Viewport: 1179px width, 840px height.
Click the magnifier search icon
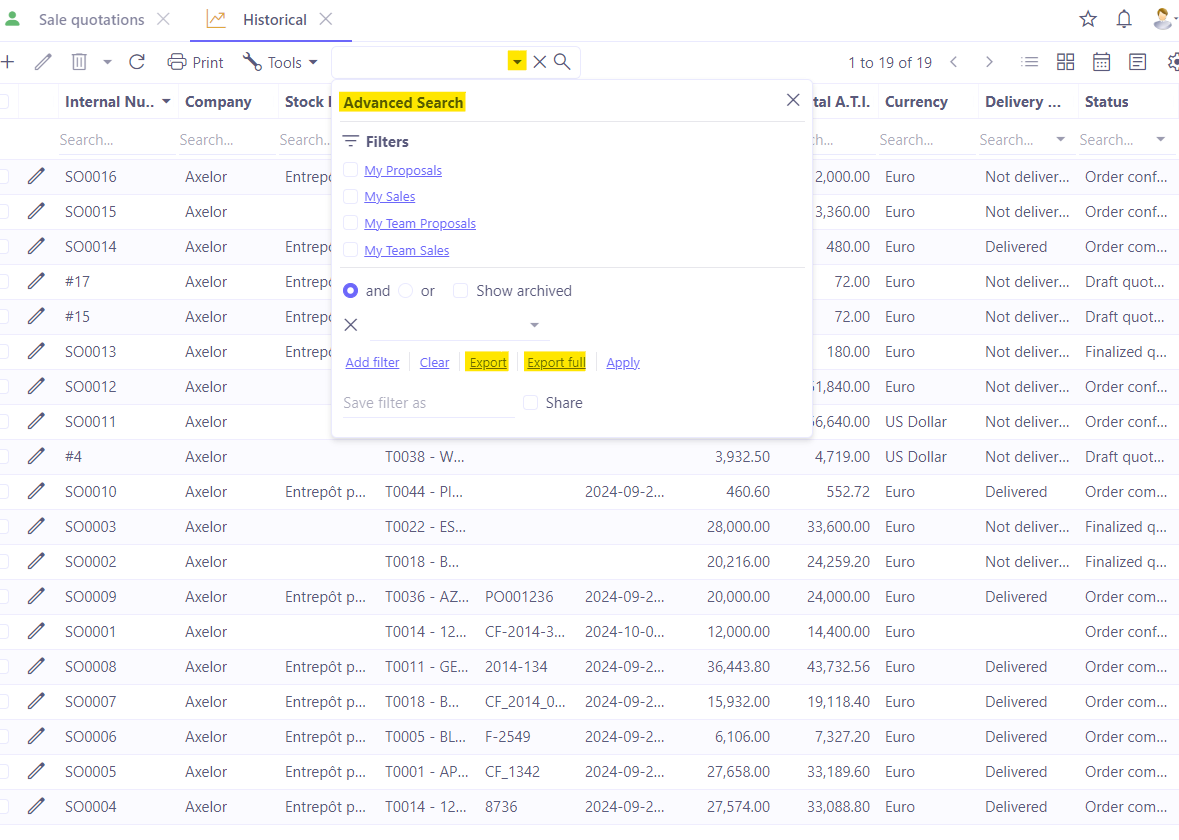(x=562, y=62)
